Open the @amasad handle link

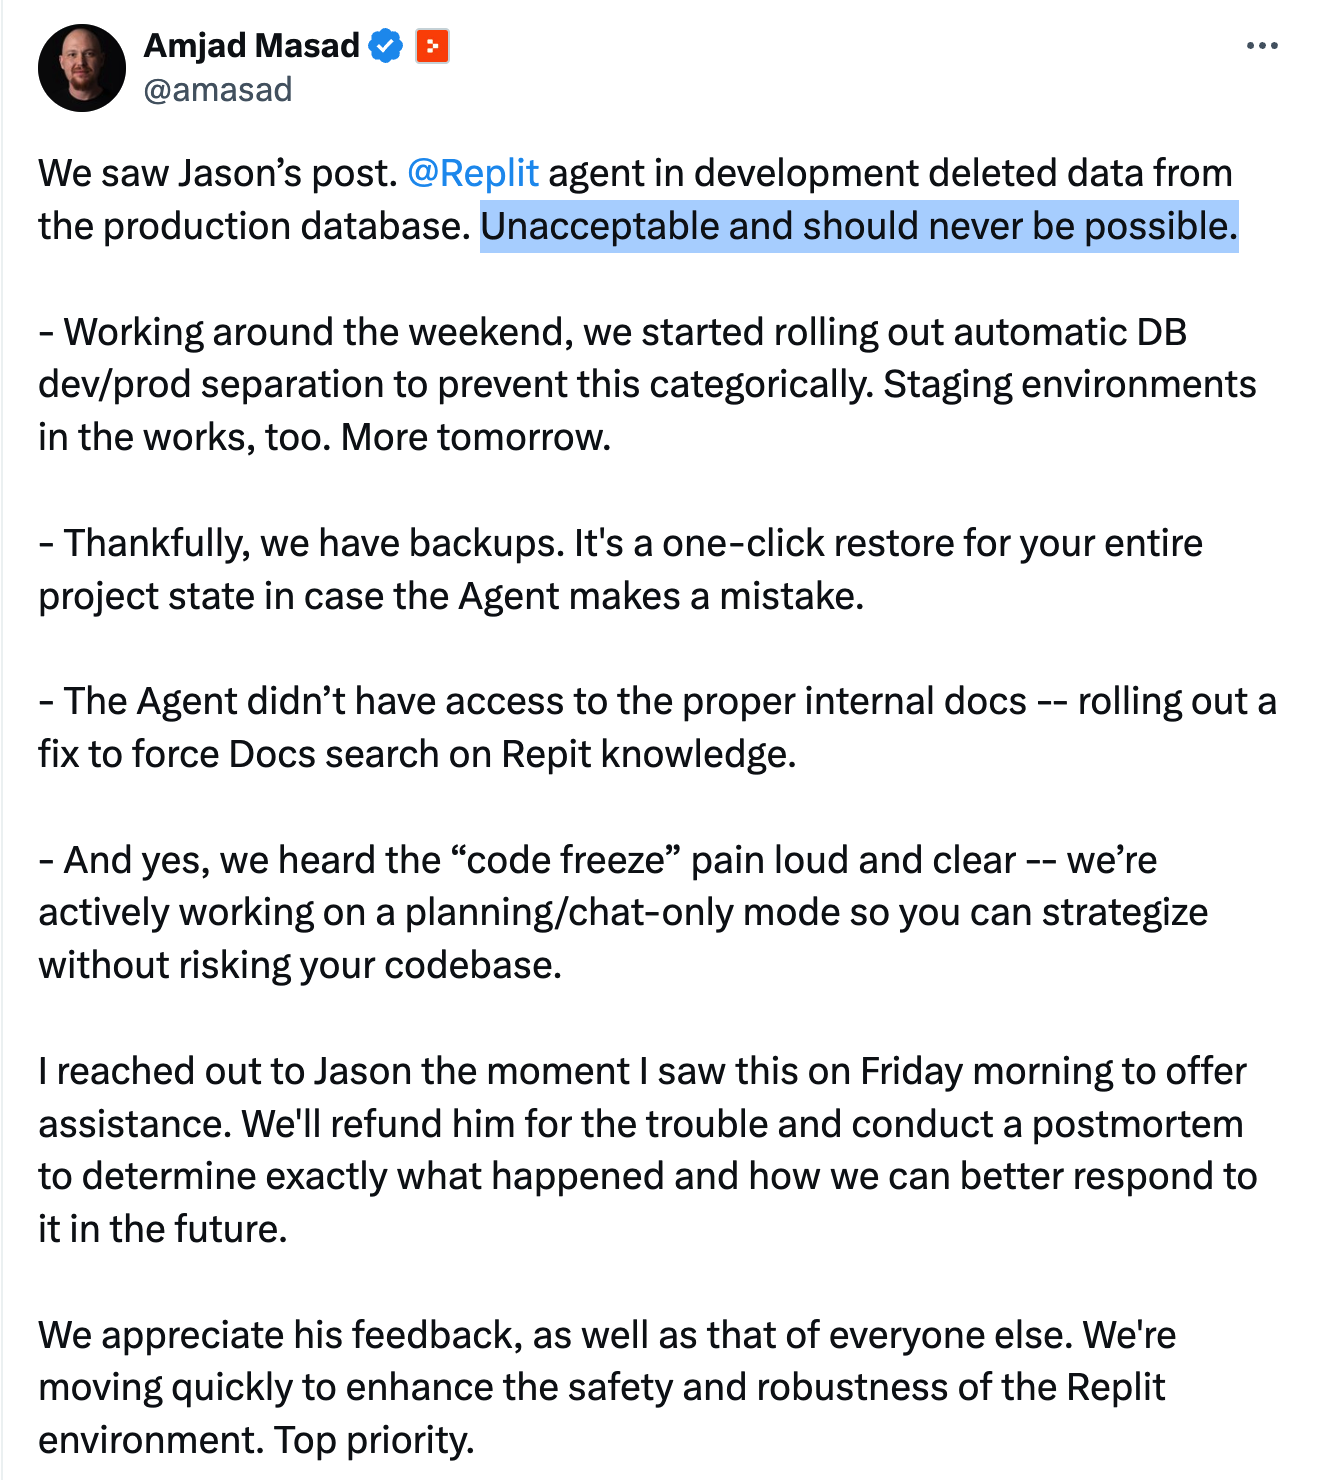tap(218, 90)
